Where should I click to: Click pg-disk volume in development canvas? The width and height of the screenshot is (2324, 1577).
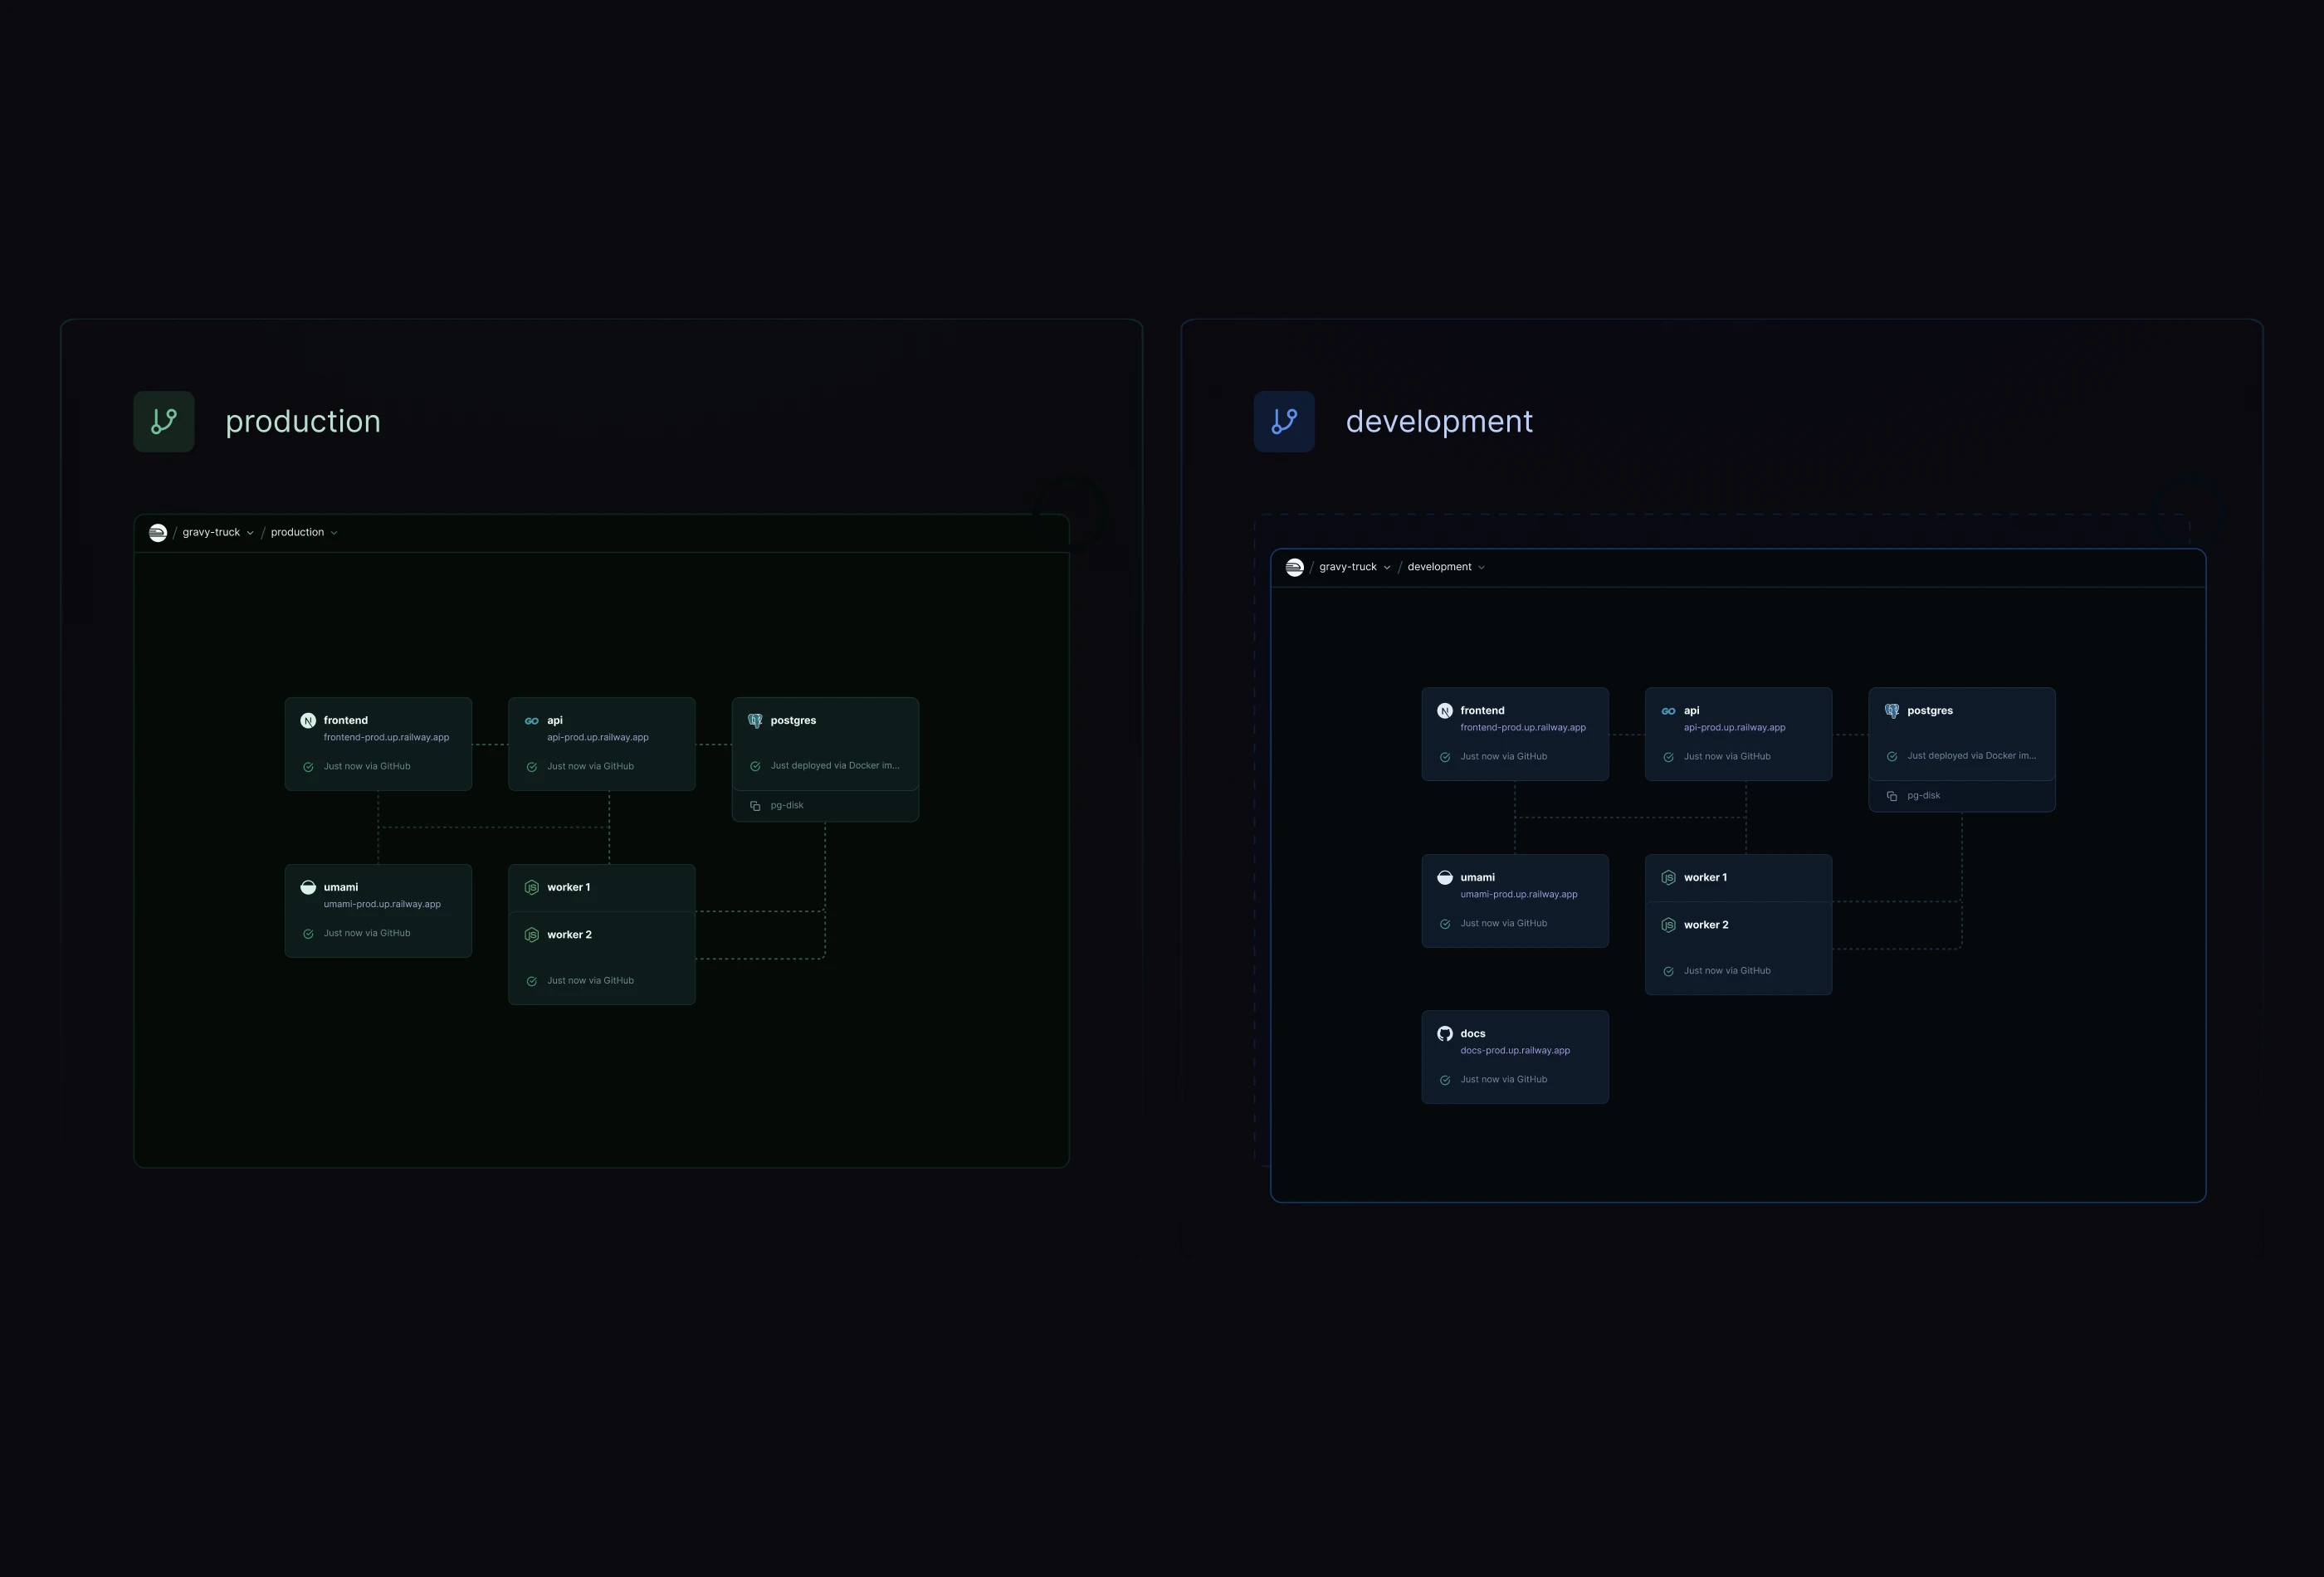coord(1922,796)
